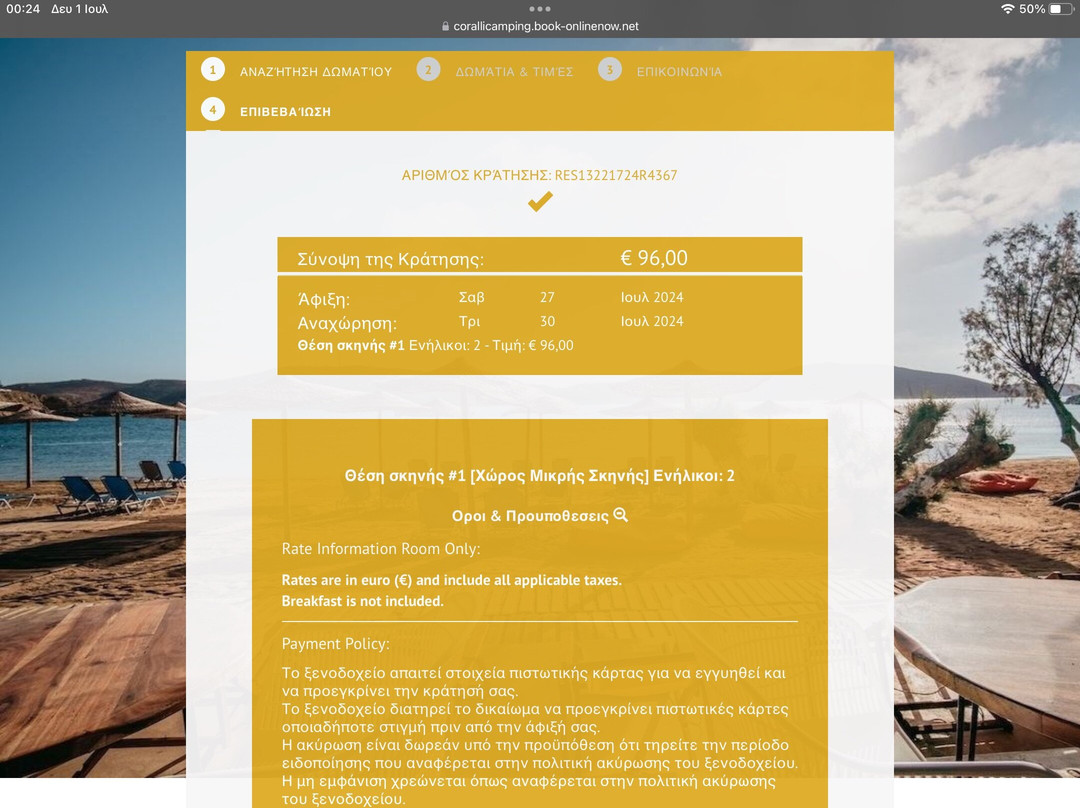Click the Θέση σκηνής #1 Ενήλικοι: 2 summary line
1080x808 pixels.
pyautogui.click(x=435, y=345)
